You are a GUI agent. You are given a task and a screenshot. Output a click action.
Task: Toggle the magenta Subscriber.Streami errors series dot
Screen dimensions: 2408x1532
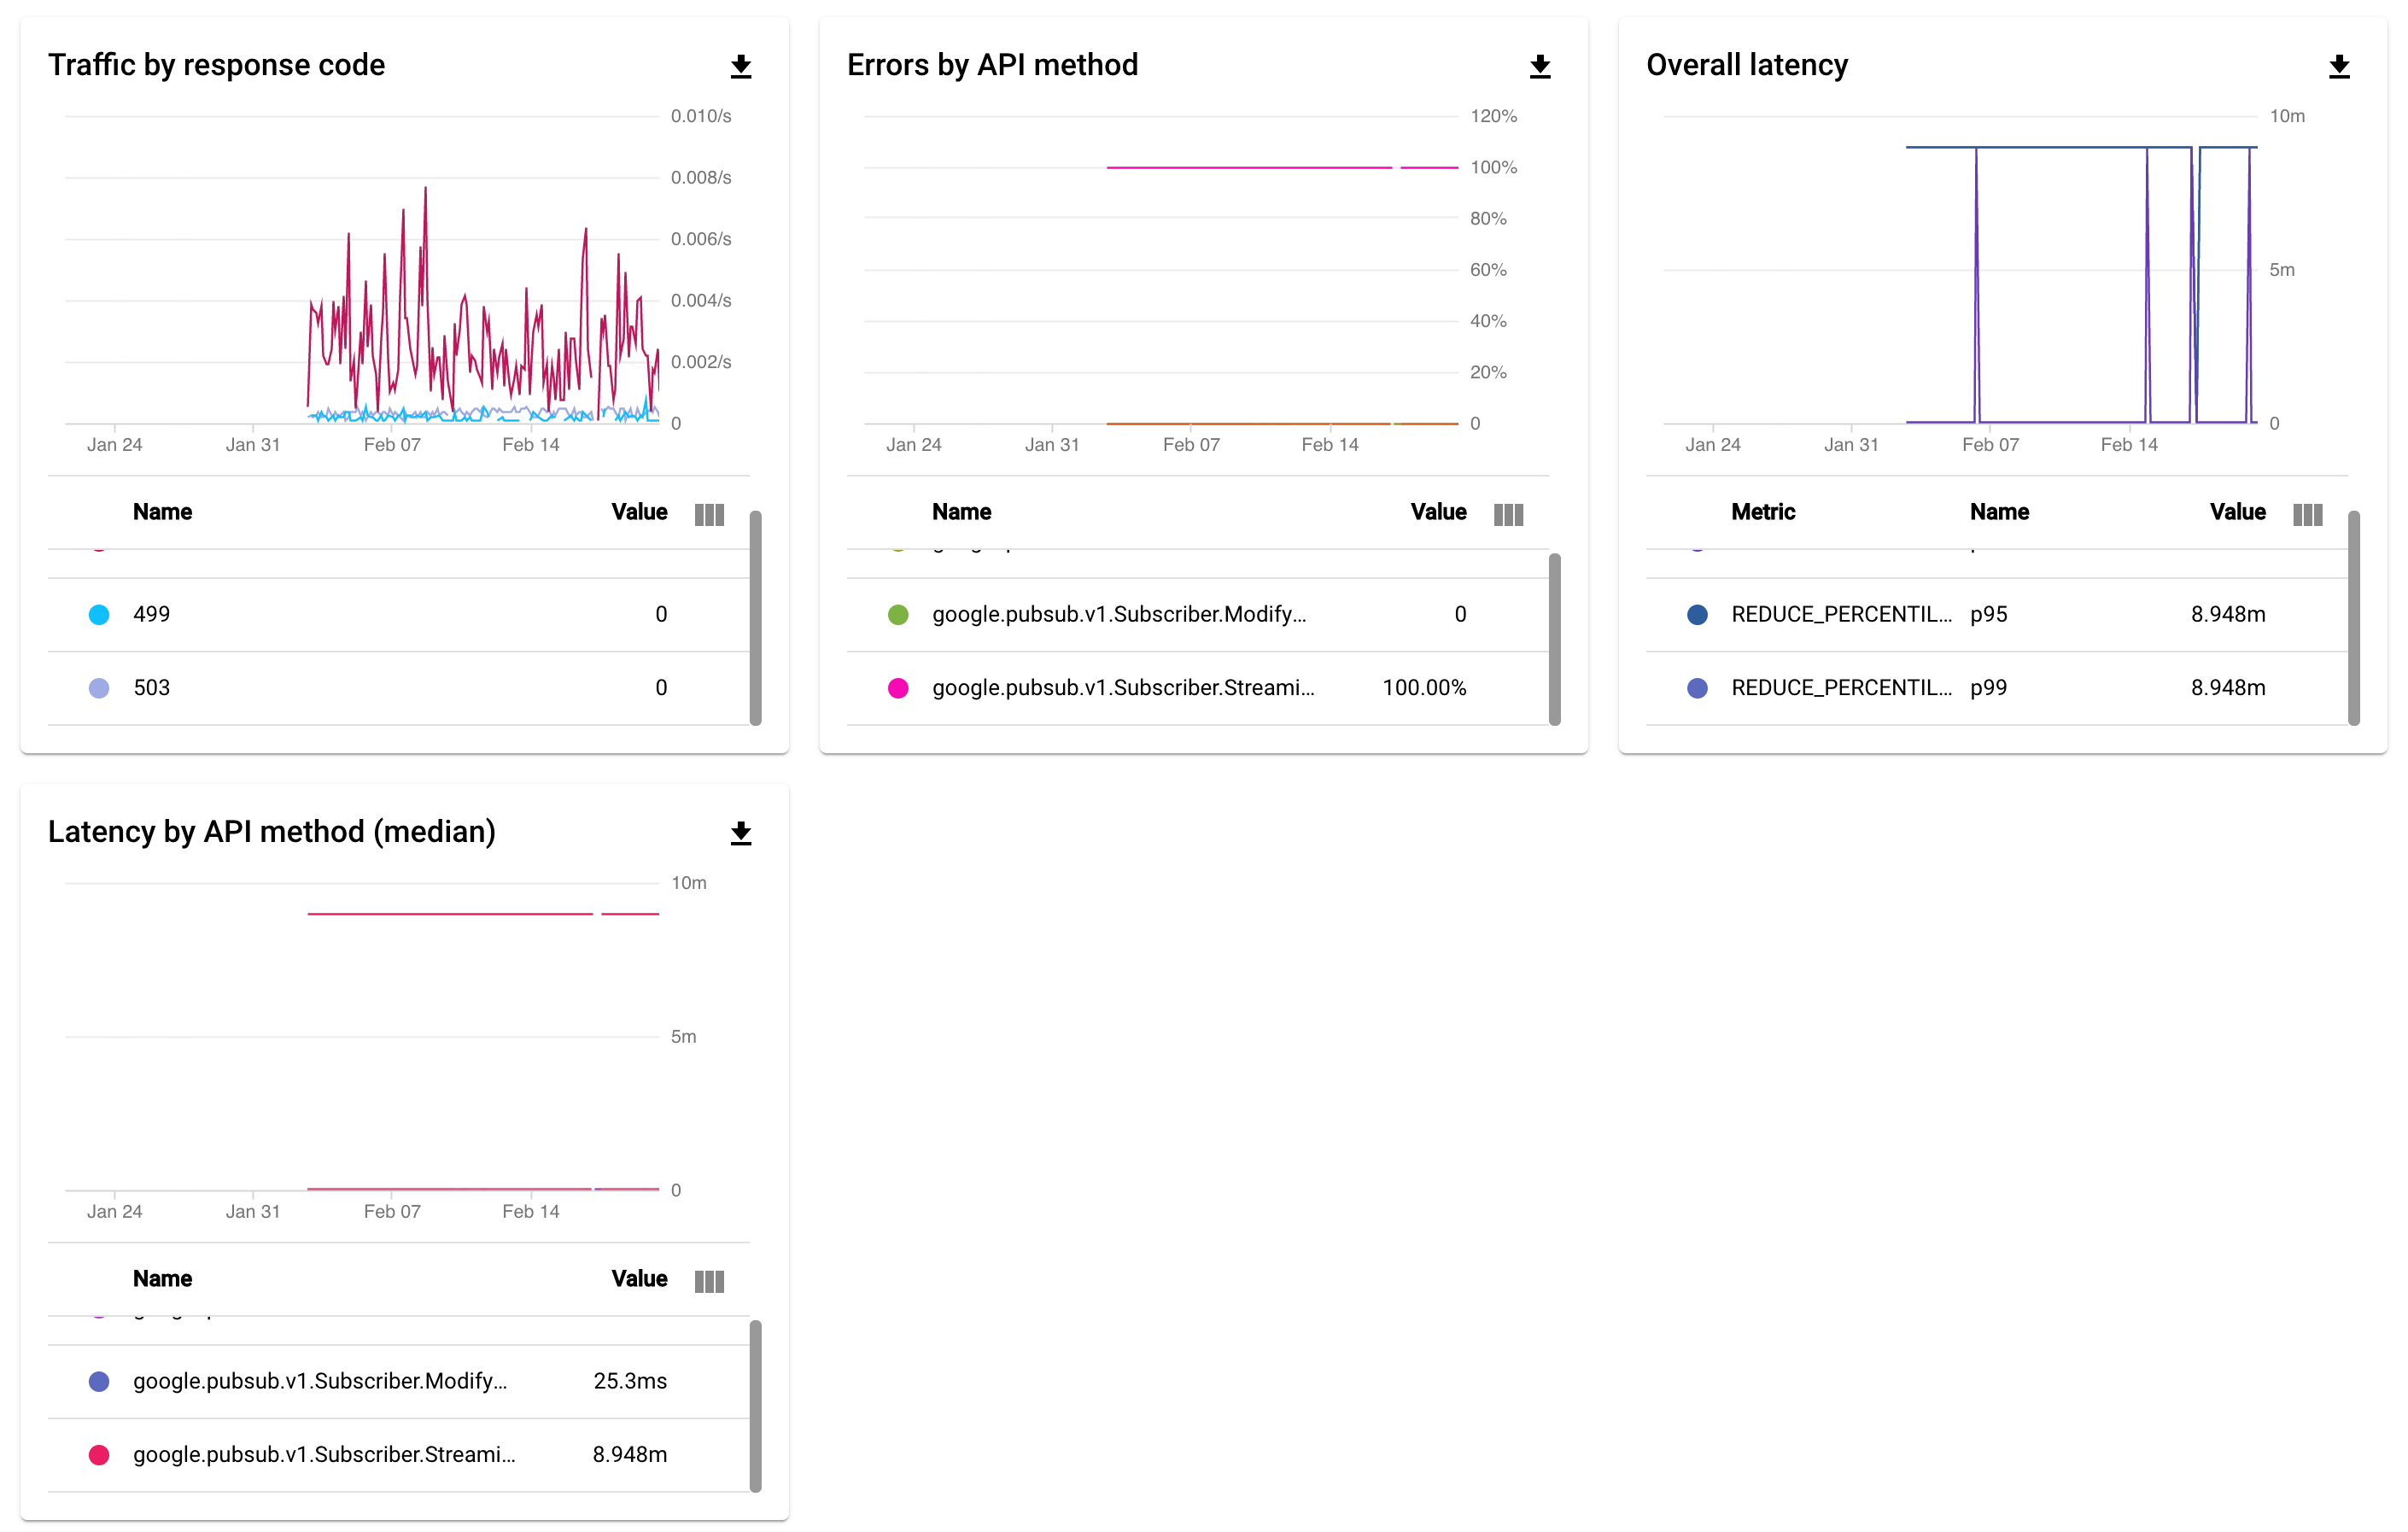[x=898, y=688]
